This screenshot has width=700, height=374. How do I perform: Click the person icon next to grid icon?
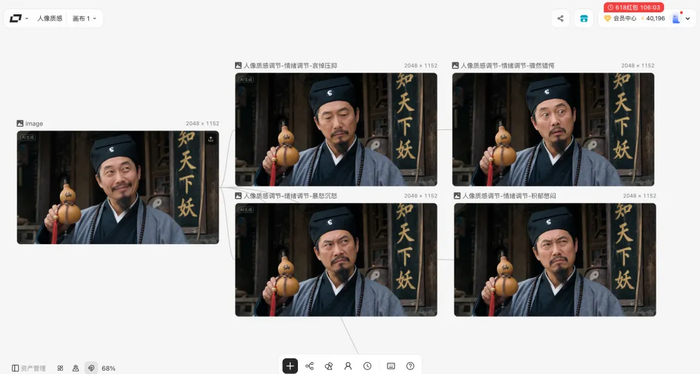[x=75, y=368]
